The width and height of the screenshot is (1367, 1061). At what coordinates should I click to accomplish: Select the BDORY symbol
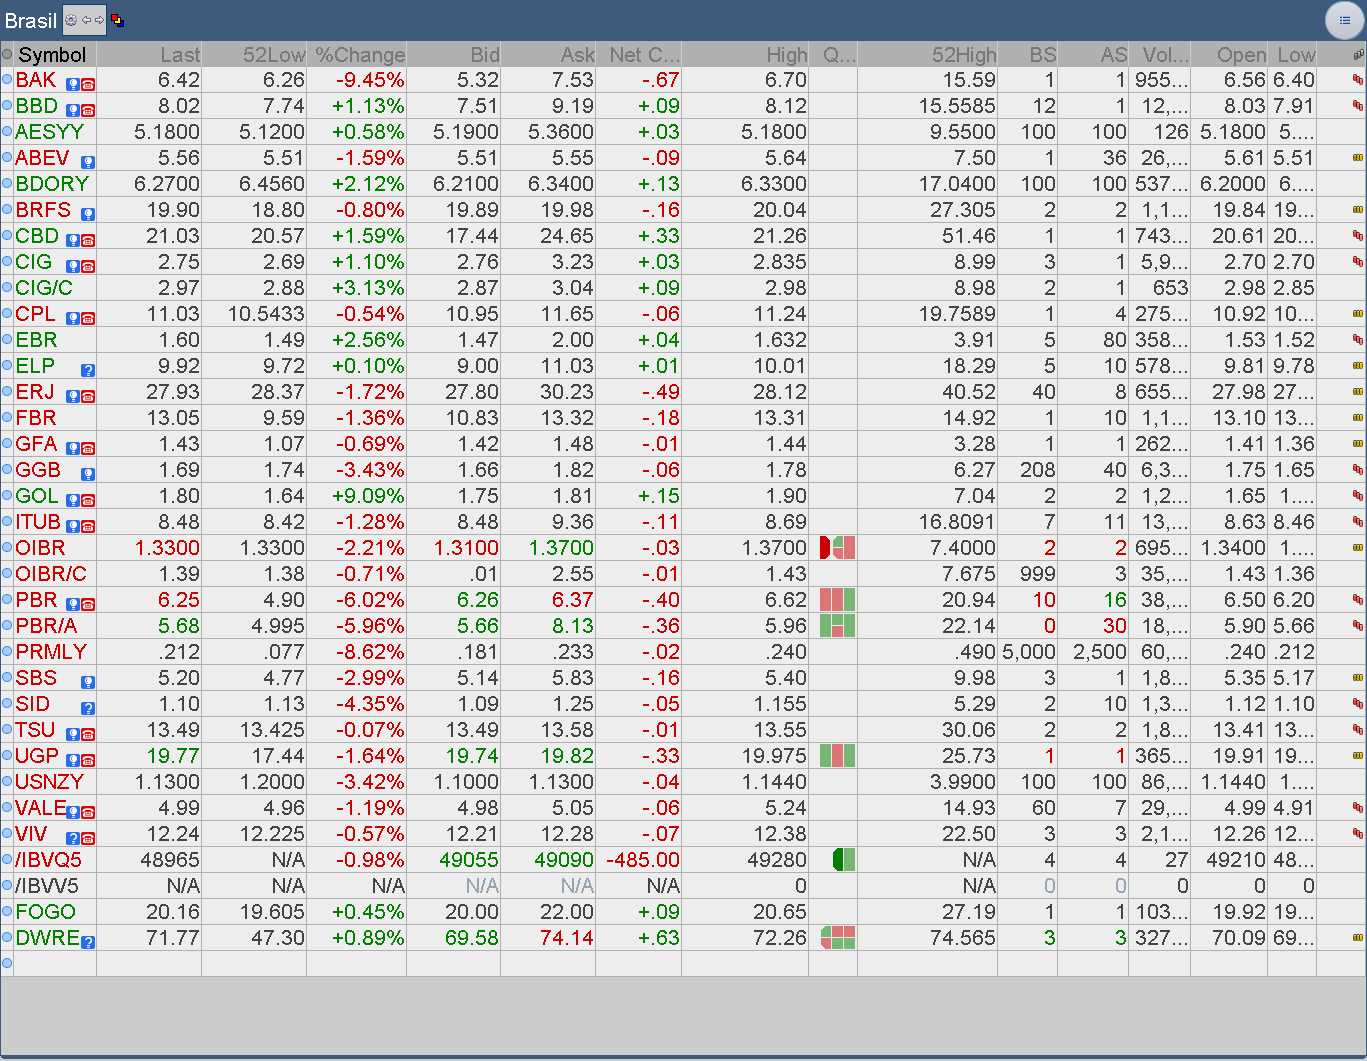(52, 184)
